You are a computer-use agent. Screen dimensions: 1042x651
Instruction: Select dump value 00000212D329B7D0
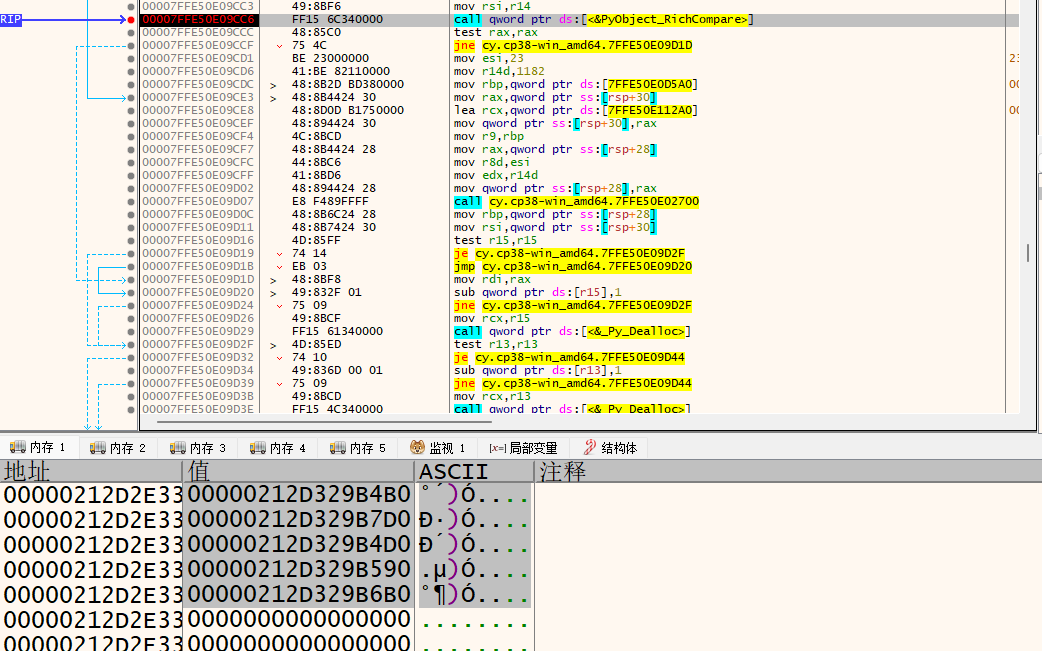(299, 519)
